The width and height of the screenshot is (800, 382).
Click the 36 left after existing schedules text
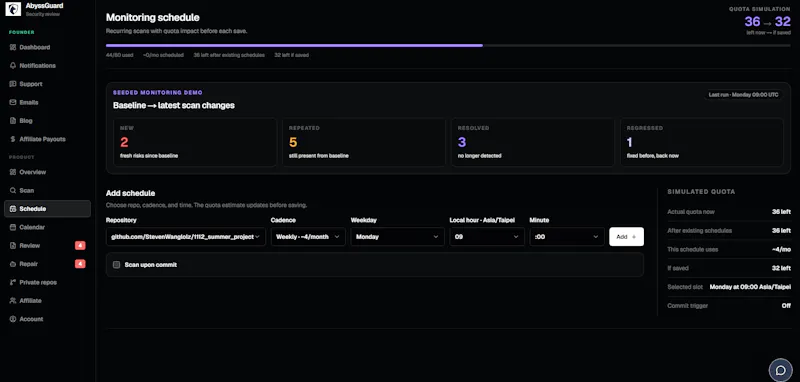(x=229, y=55)
